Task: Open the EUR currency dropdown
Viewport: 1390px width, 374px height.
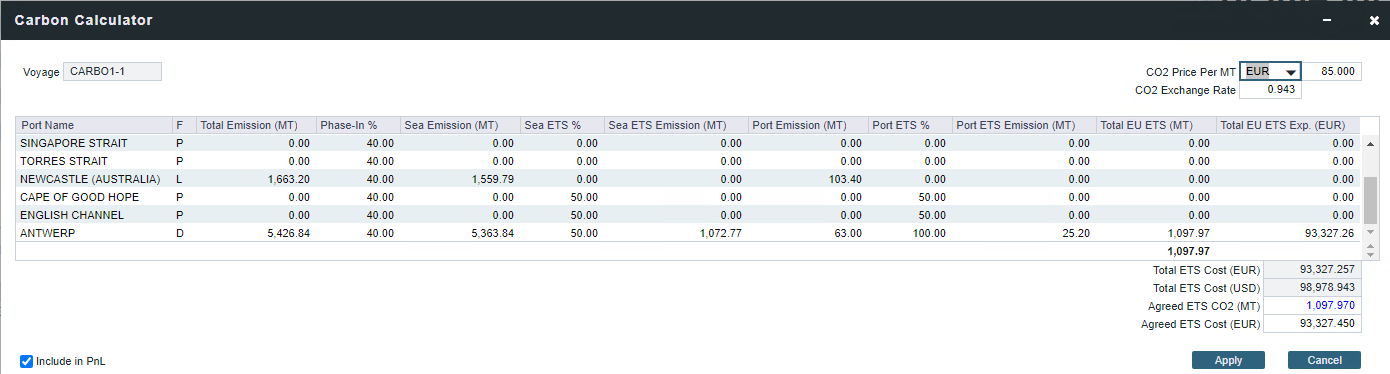Action: click(1270, 72)
